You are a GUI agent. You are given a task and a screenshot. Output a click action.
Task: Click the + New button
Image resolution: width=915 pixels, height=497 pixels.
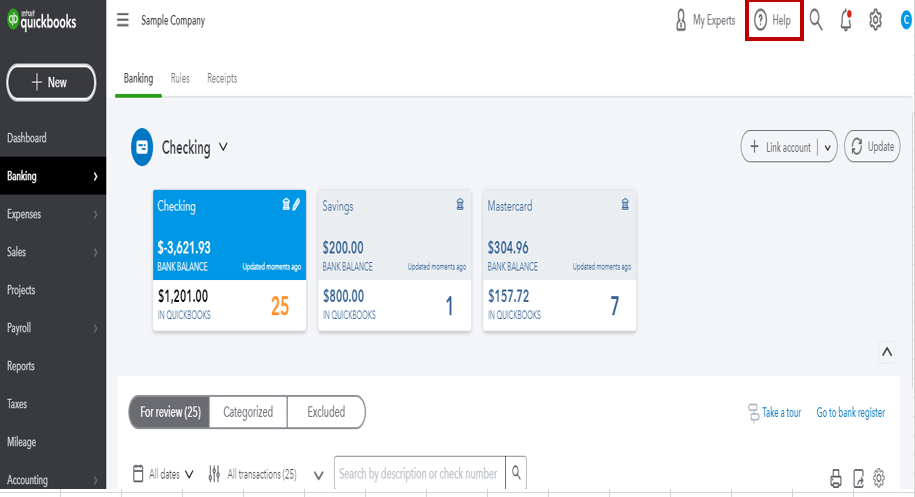tap(51, 82)
